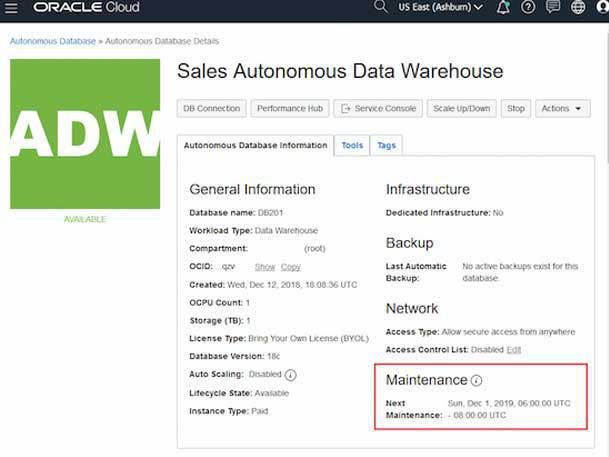Open the help question mark icon
The width and height of the screenshot is (609, 457).
tap(528, 8)
